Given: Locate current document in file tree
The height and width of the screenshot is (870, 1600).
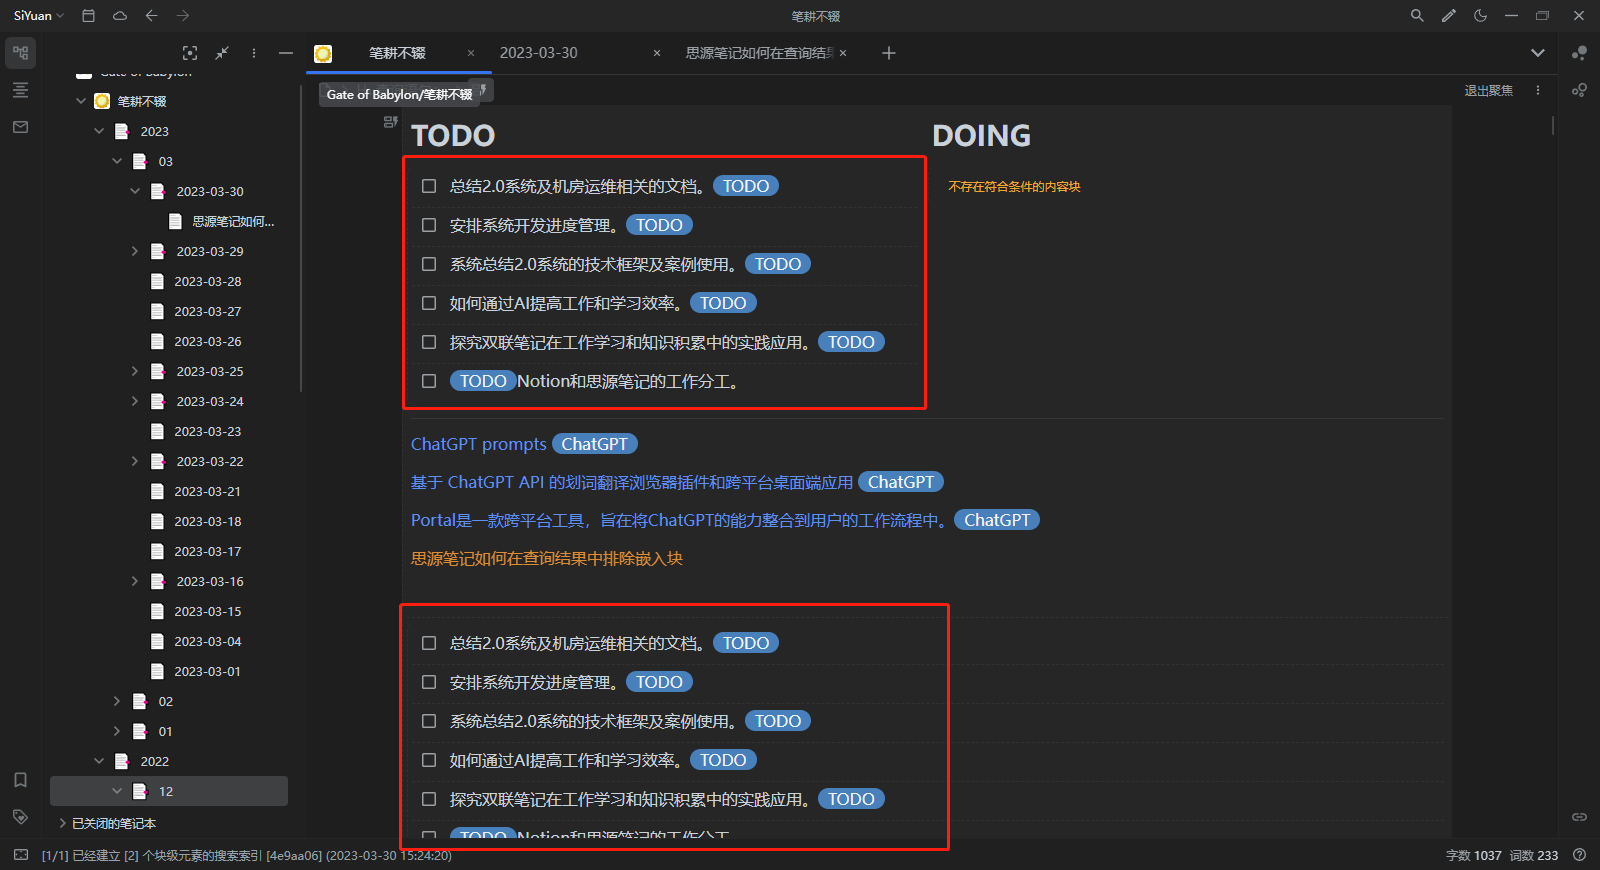Looking at the screenshot, I should [x=190, y=53].
